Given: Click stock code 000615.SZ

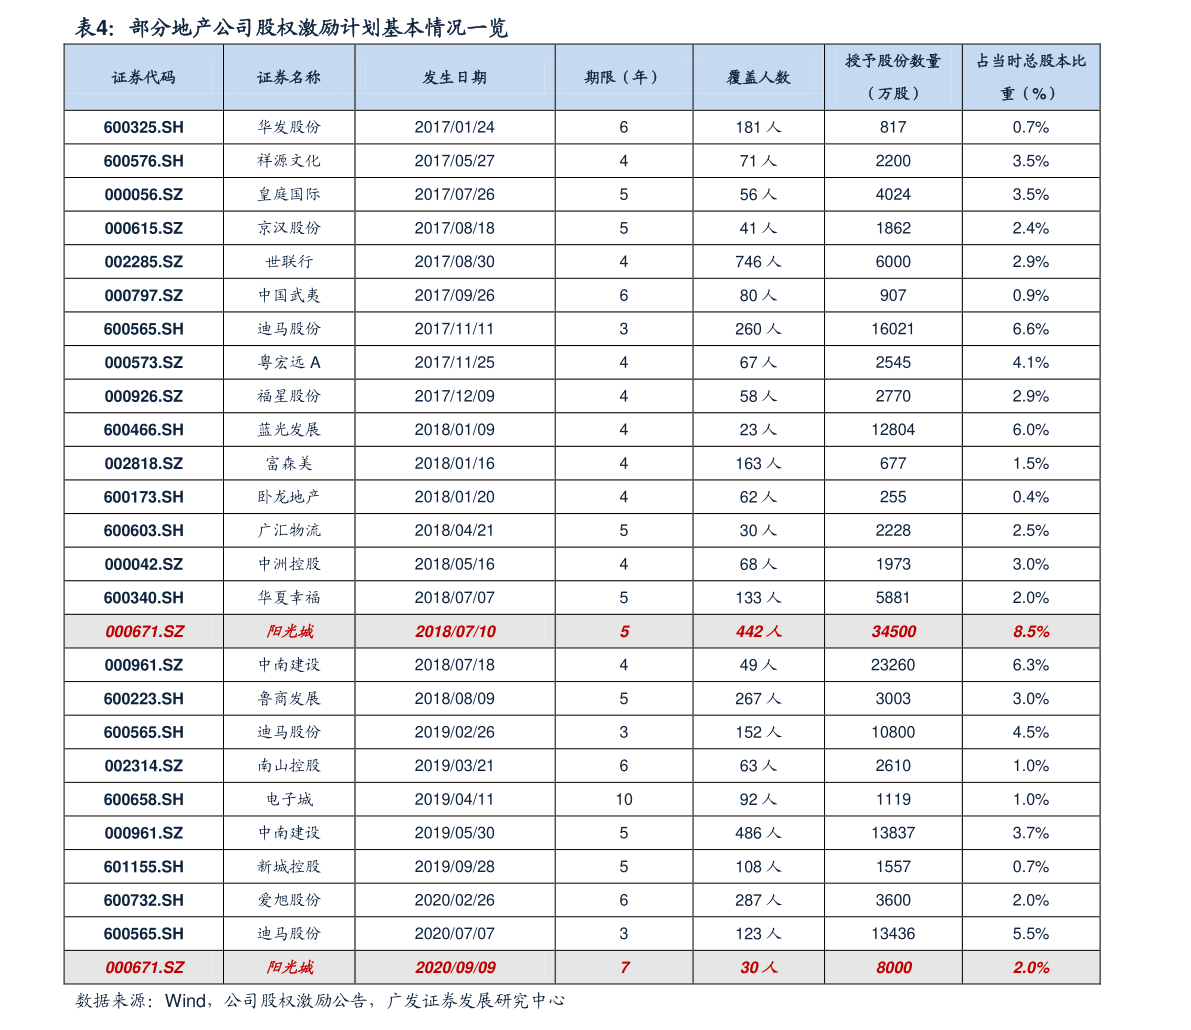Looking at the screenshot, I should tap(144, 228).
